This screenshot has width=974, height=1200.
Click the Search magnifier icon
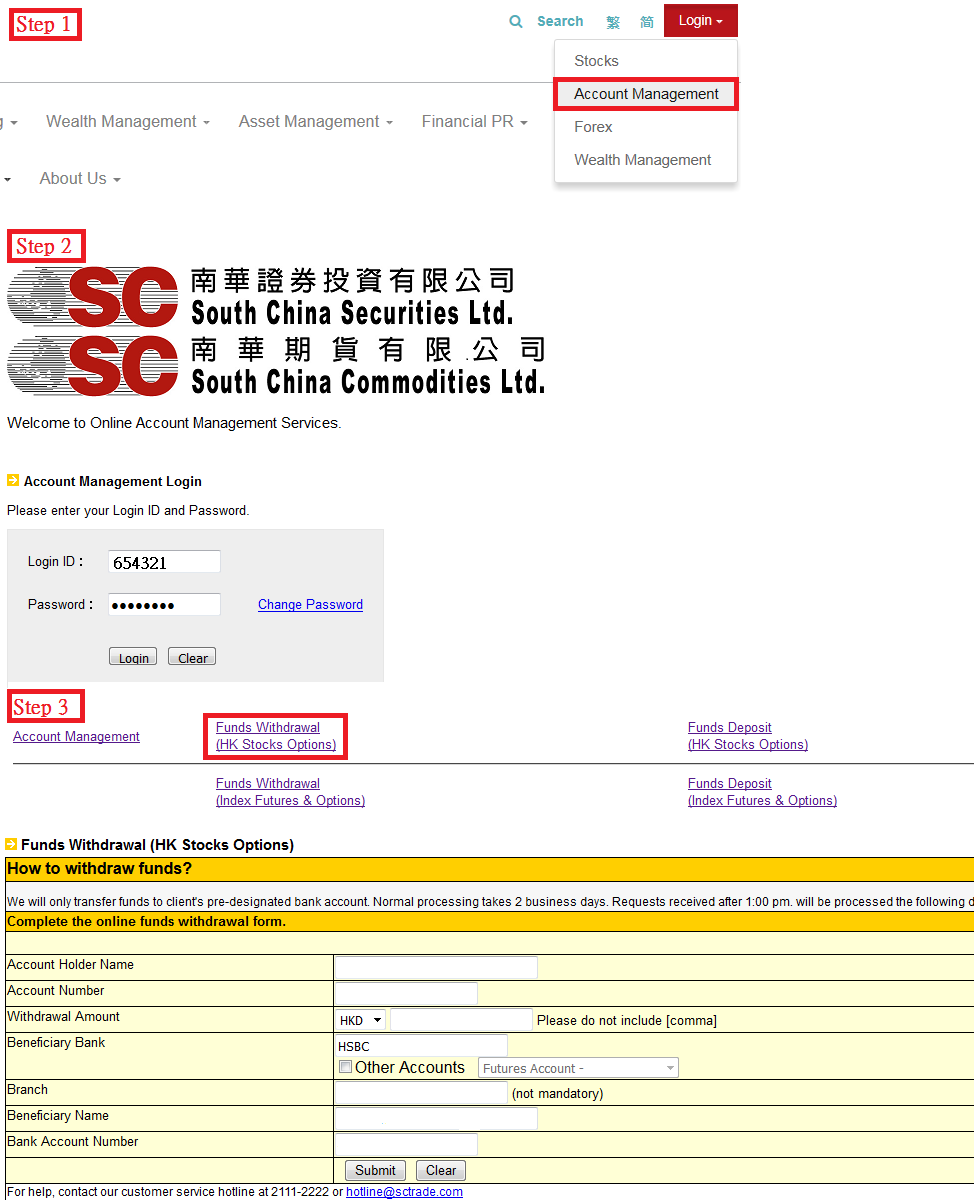[516, 21]
